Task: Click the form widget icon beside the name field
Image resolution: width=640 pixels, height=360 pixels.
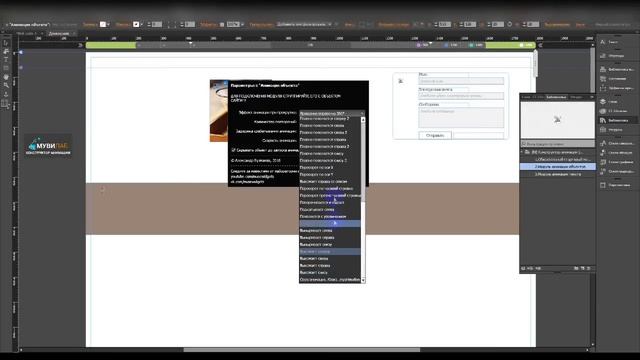Action: [x=401, y=81]
